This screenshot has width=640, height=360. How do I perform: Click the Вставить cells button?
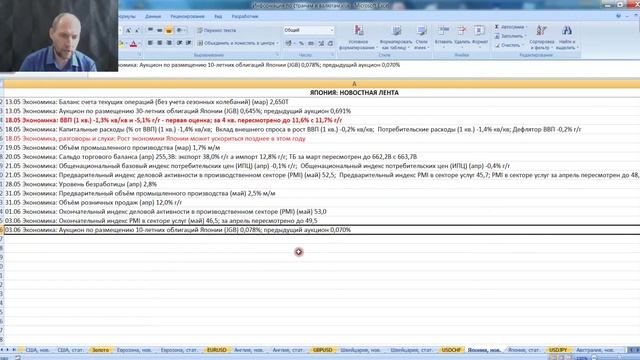click(443, 36)
